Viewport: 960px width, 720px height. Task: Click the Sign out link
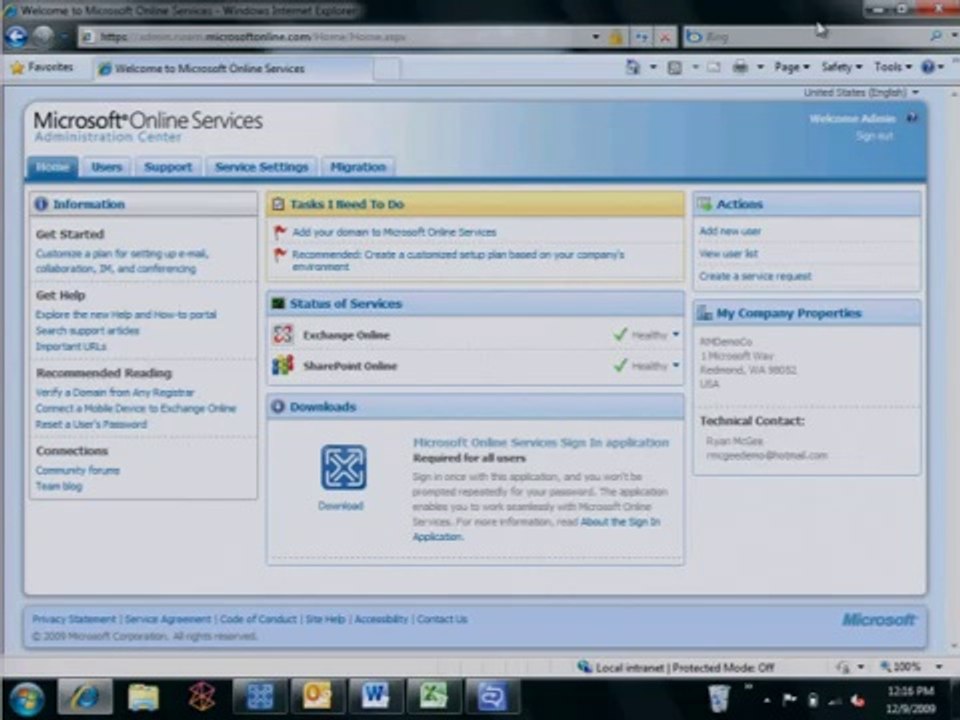(x=874, y=136)
